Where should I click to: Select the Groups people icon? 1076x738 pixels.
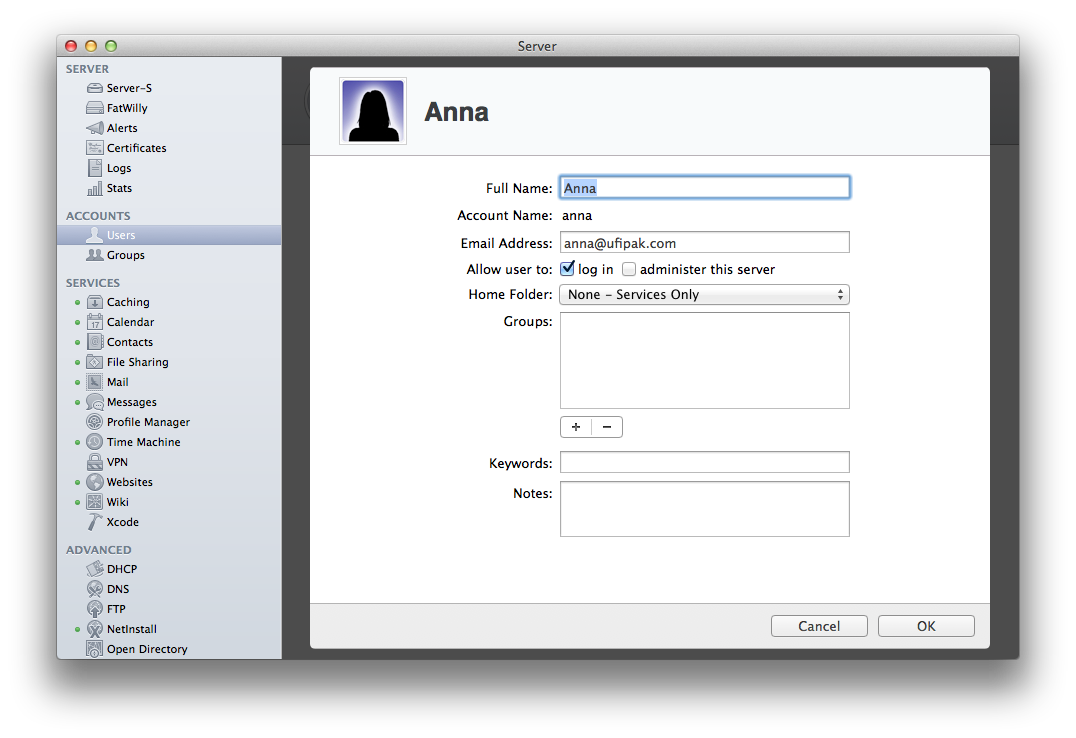pyautogui.click(x=95, y=255)
